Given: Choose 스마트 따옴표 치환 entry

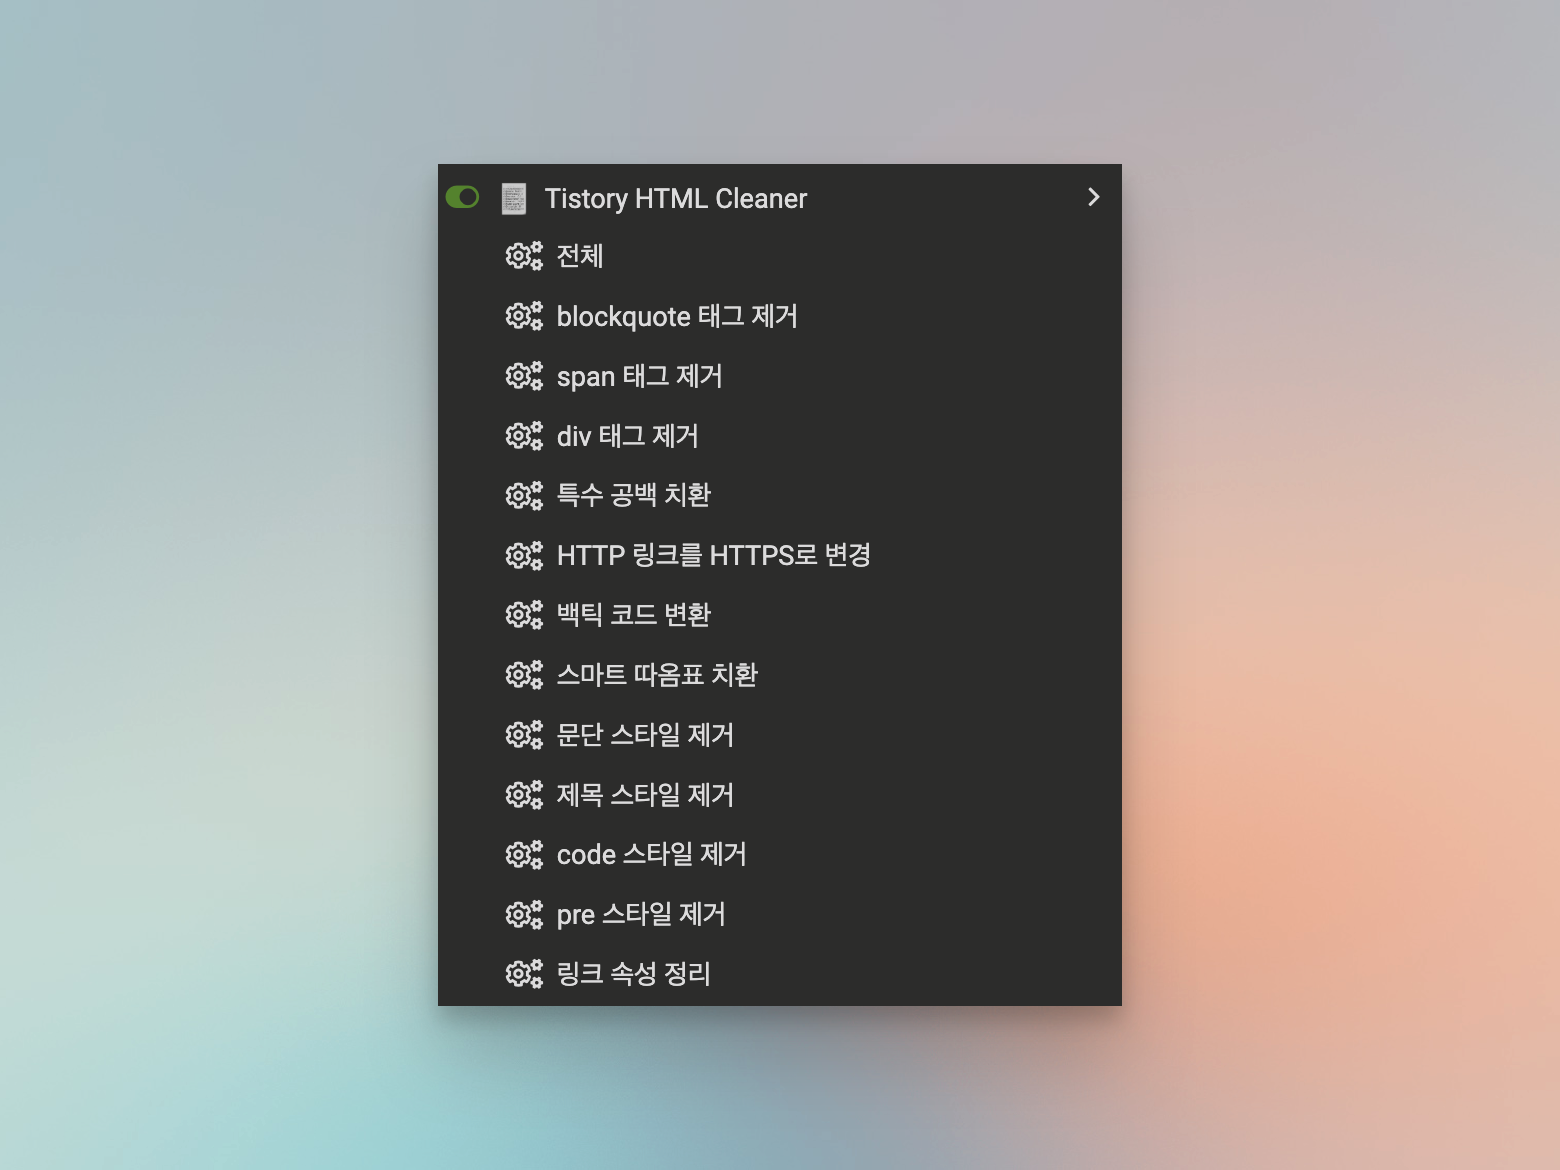Looking at the screenshot, I should [x=657, y=674].
